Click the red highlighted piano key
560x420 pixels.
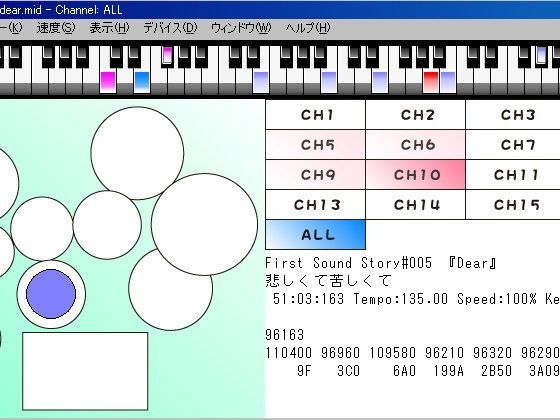(430, 82)
